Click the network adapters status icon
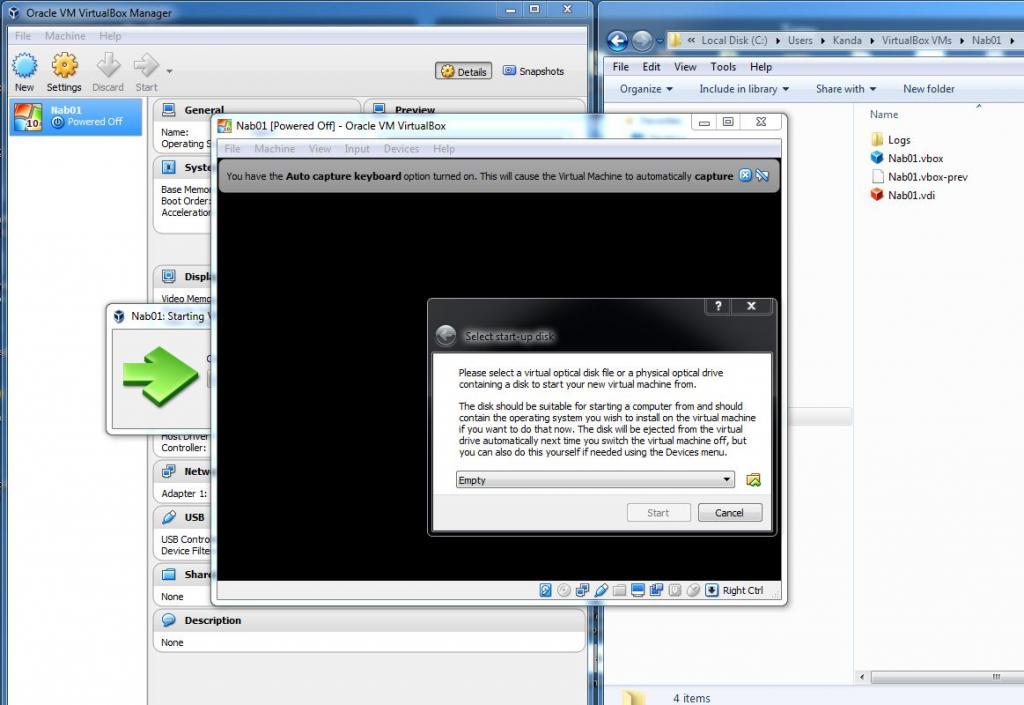Screen dimensions: 1024x705 (x=582, y=590)
